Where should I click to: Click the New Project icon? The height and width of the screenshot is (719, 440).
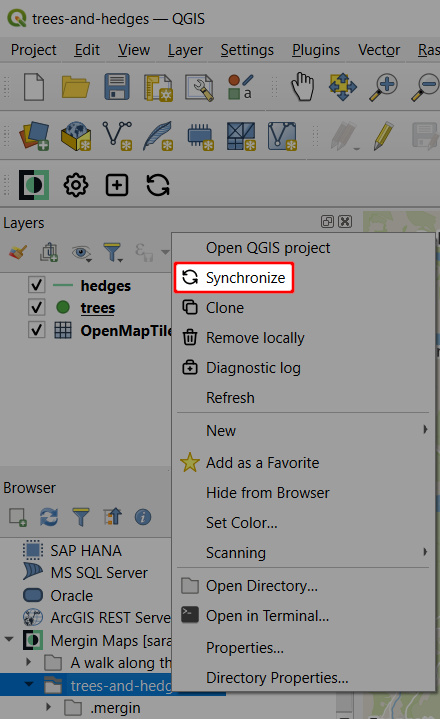point(34,87)
